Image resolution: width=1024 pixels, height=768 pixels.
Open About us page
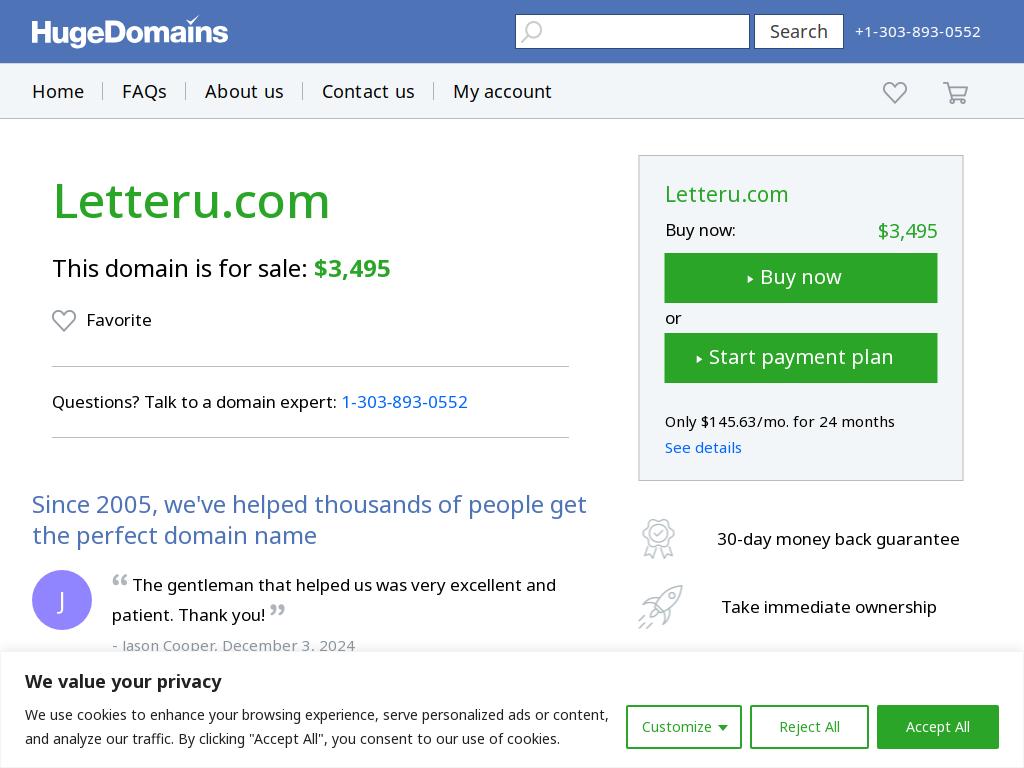244,91
